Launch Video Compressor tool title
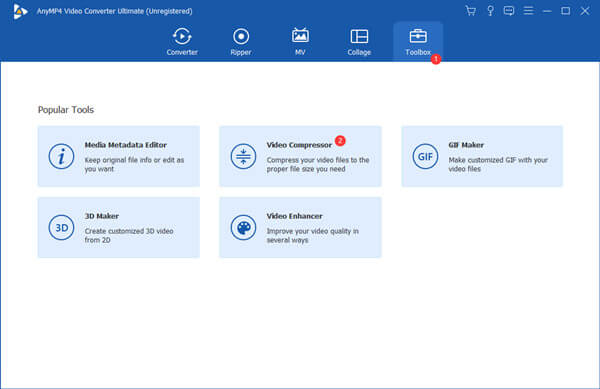The height and width of the screenshot is (389, 600). point(299,145)
